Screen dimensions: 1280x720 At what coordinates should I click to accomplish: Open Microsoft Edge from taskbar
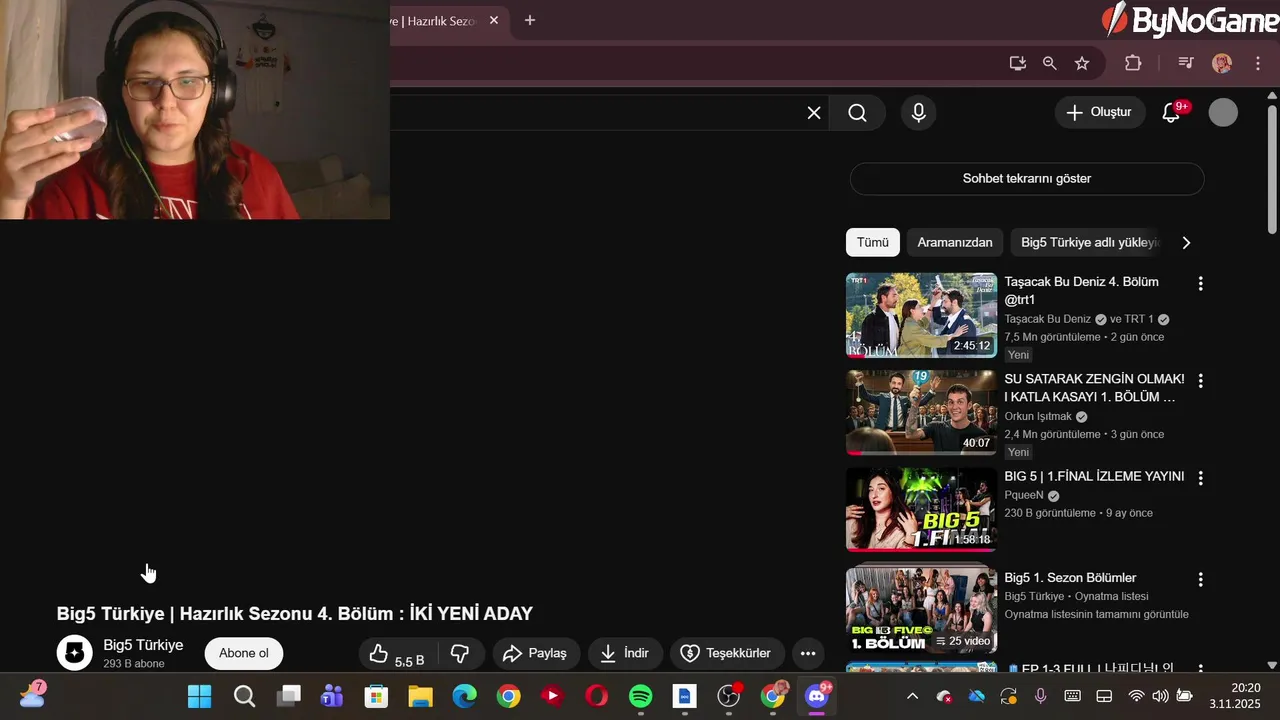[x=464, y=696]
